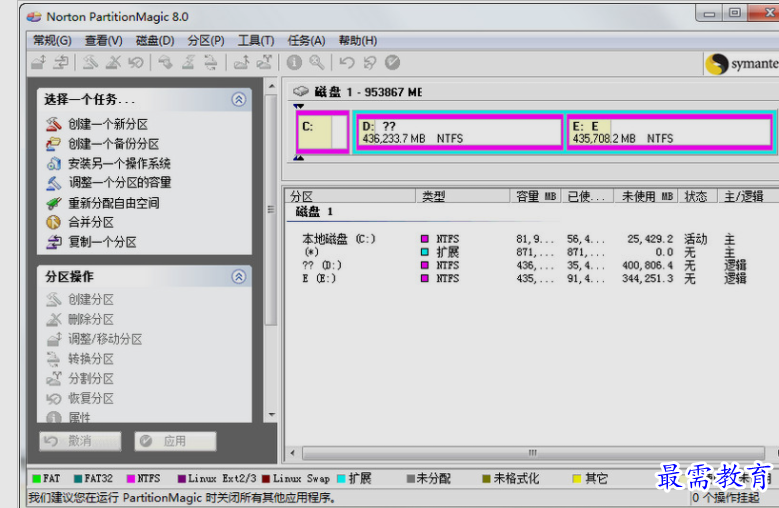779x508 pixels.
Task: Click the 复制一个分区 task icon
Action: pyautogui.click(x=53, y=242)
